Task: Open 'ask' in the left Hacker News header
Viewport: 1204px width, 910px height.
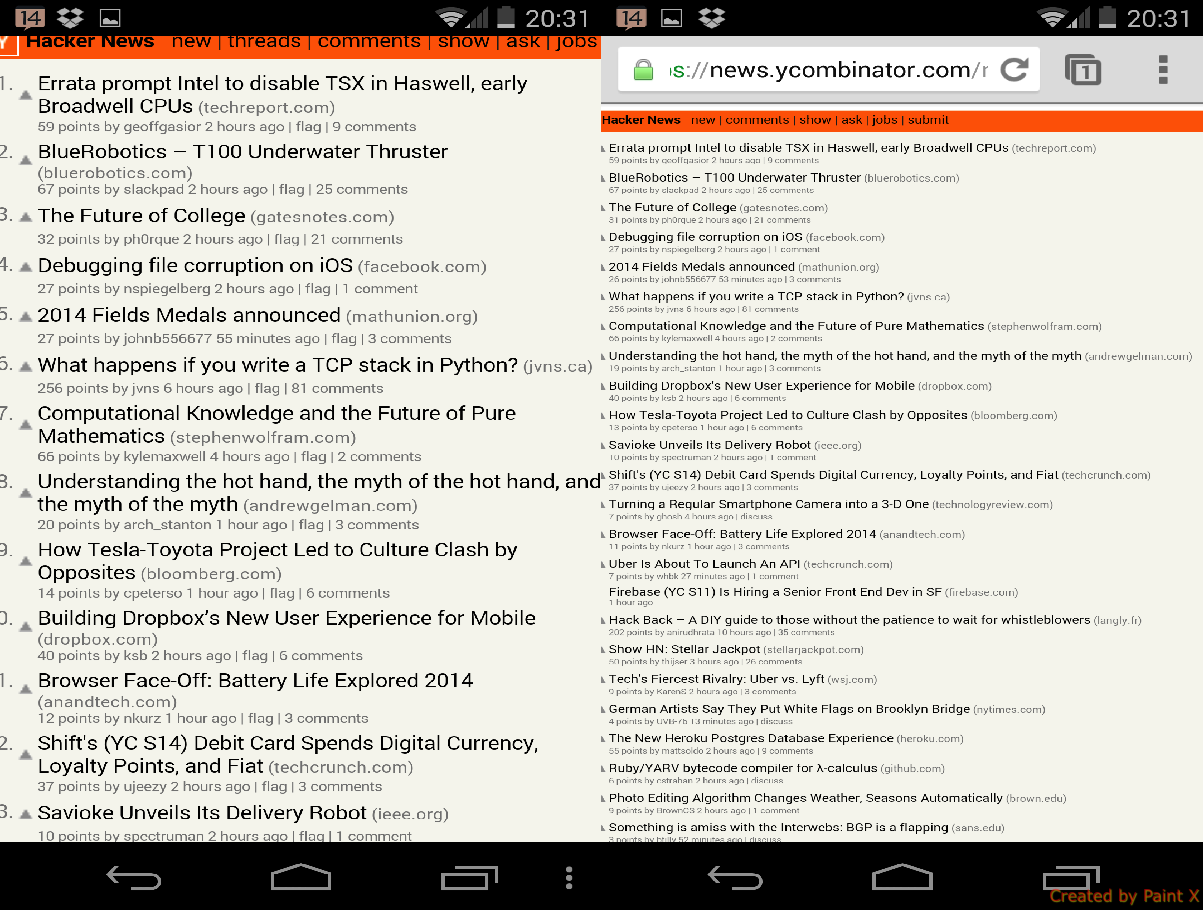Action: tap(523, 41)
